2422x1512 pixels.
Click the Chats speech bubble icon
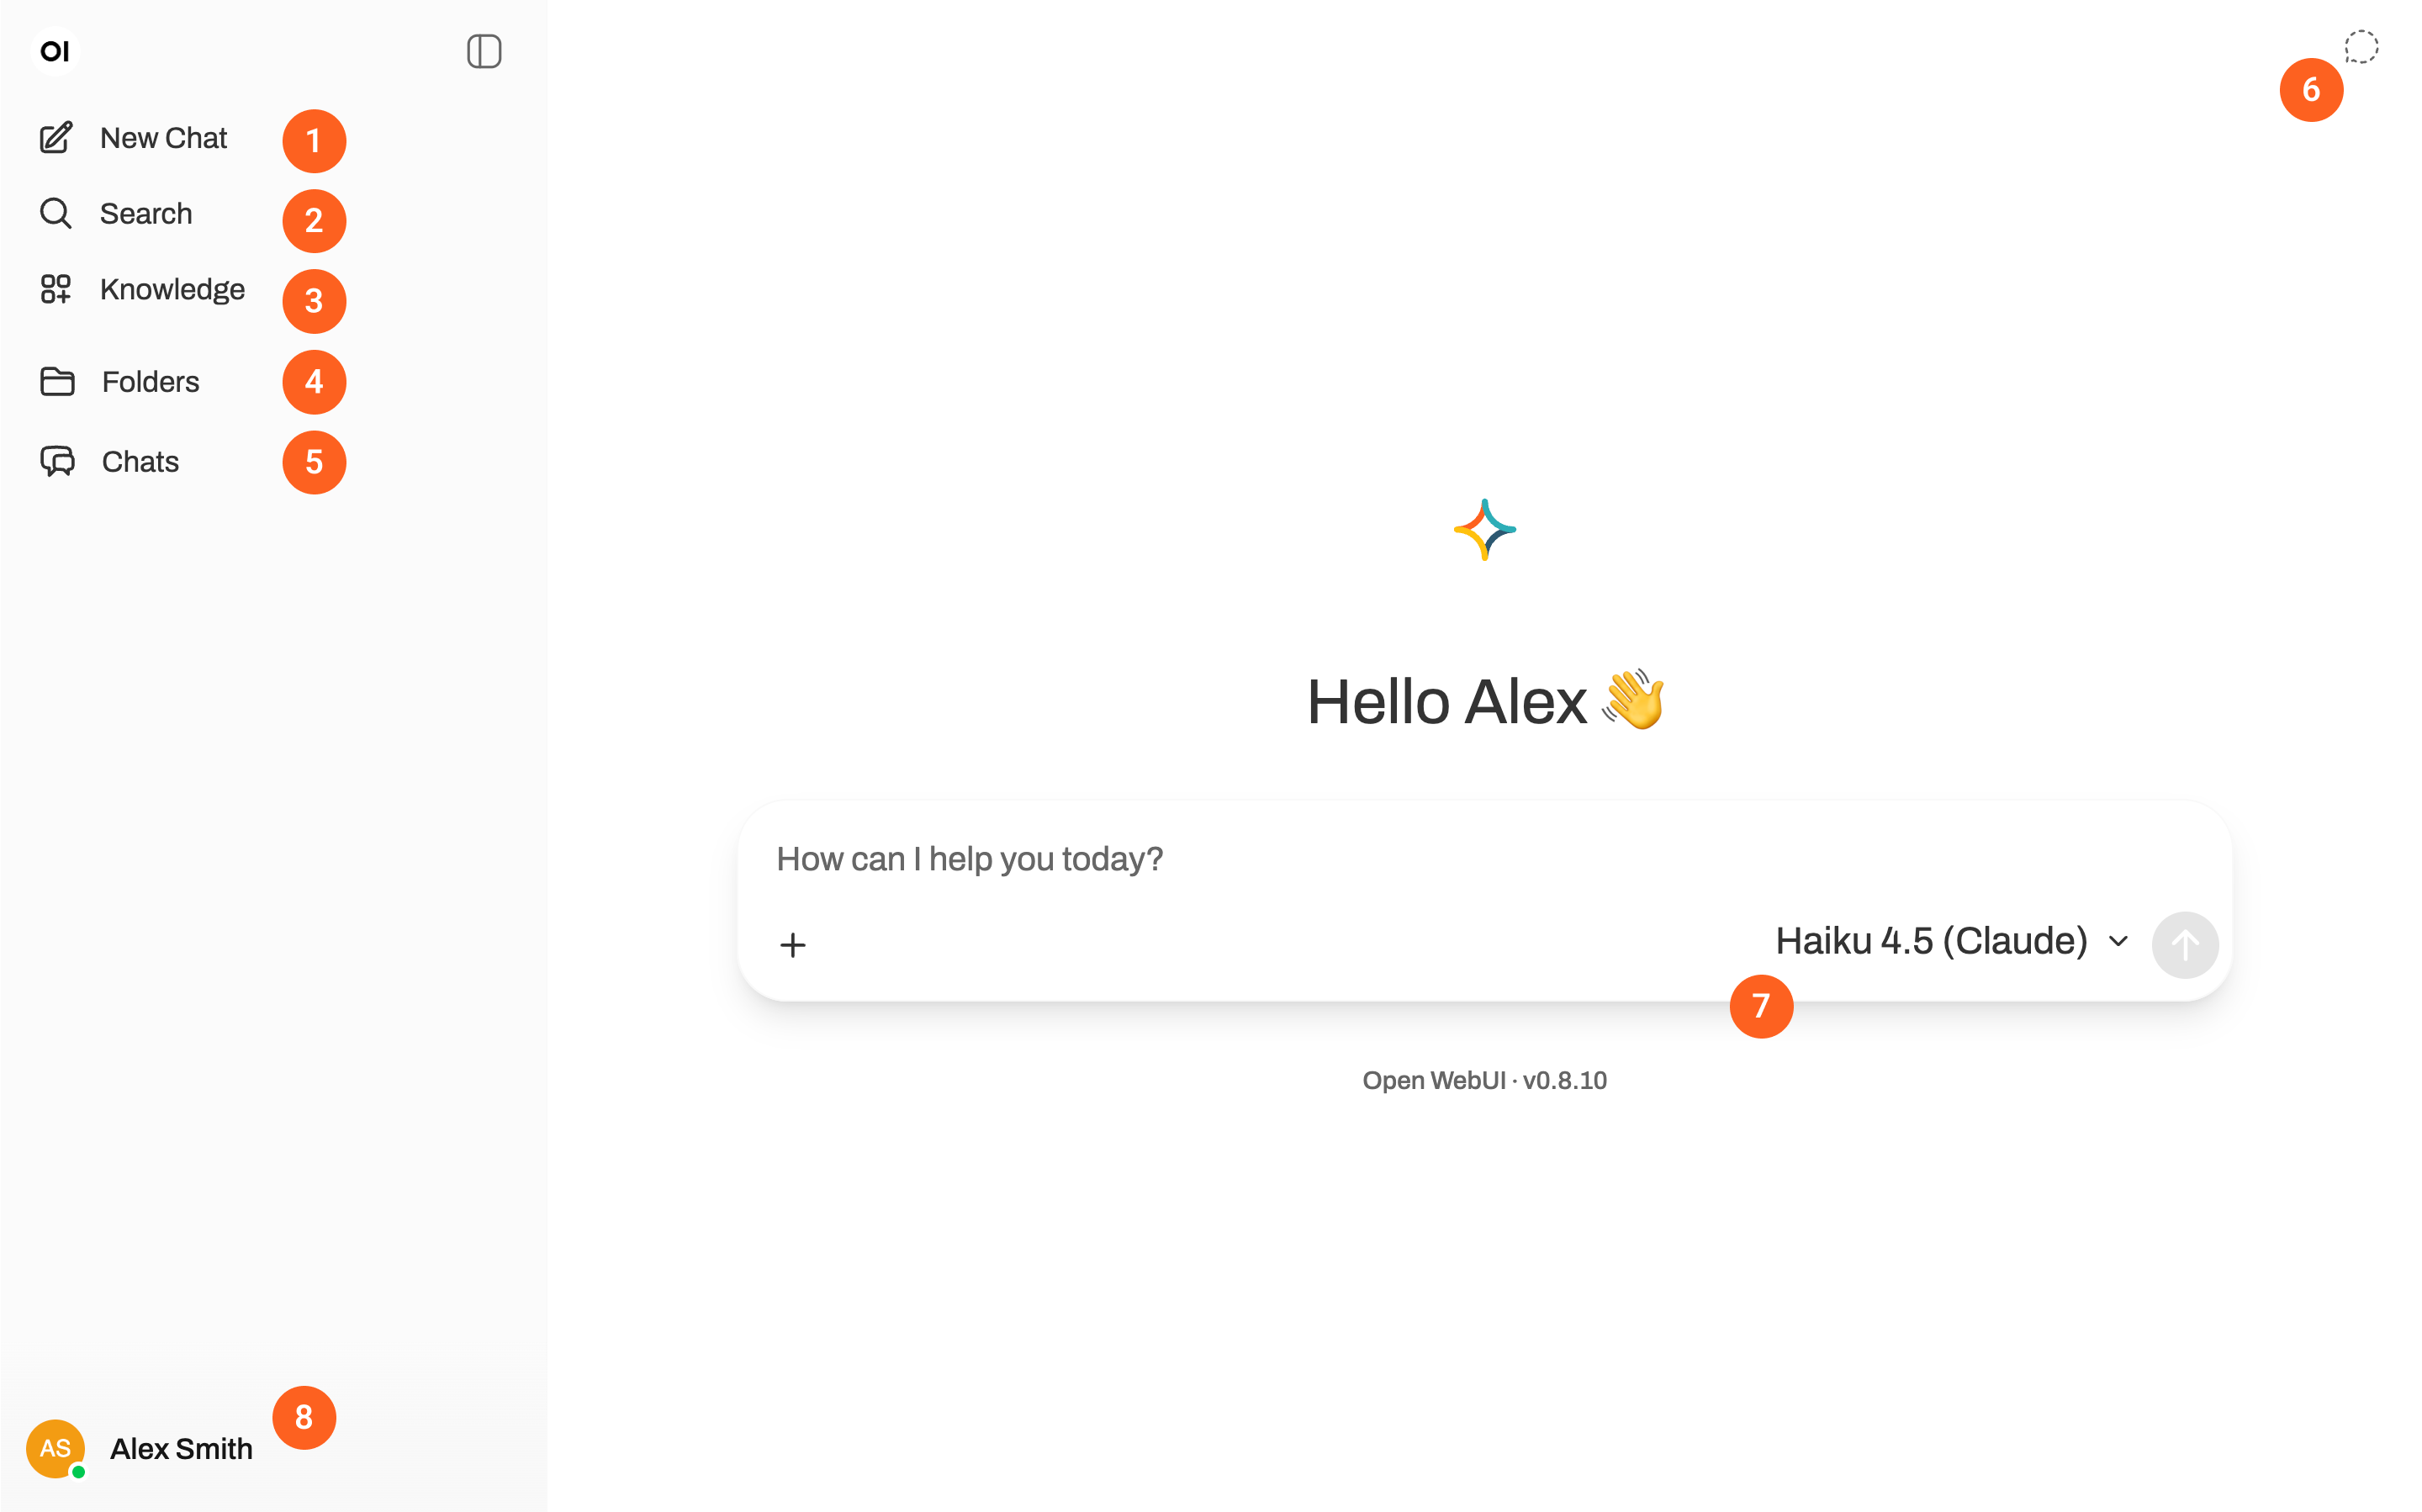(57, 461)
